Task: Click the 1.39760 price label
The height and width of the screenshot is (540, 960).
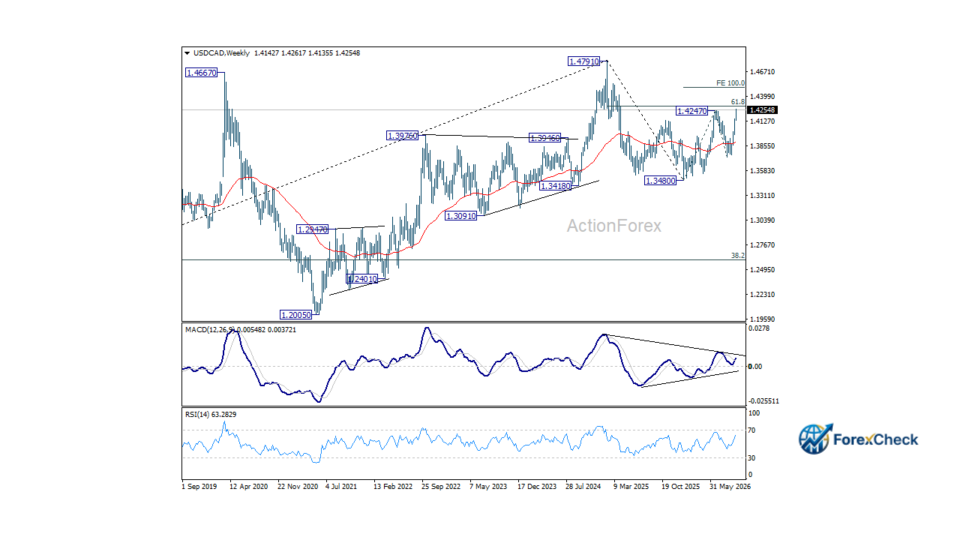Action: pyautogui.click(x=402, y=135)
